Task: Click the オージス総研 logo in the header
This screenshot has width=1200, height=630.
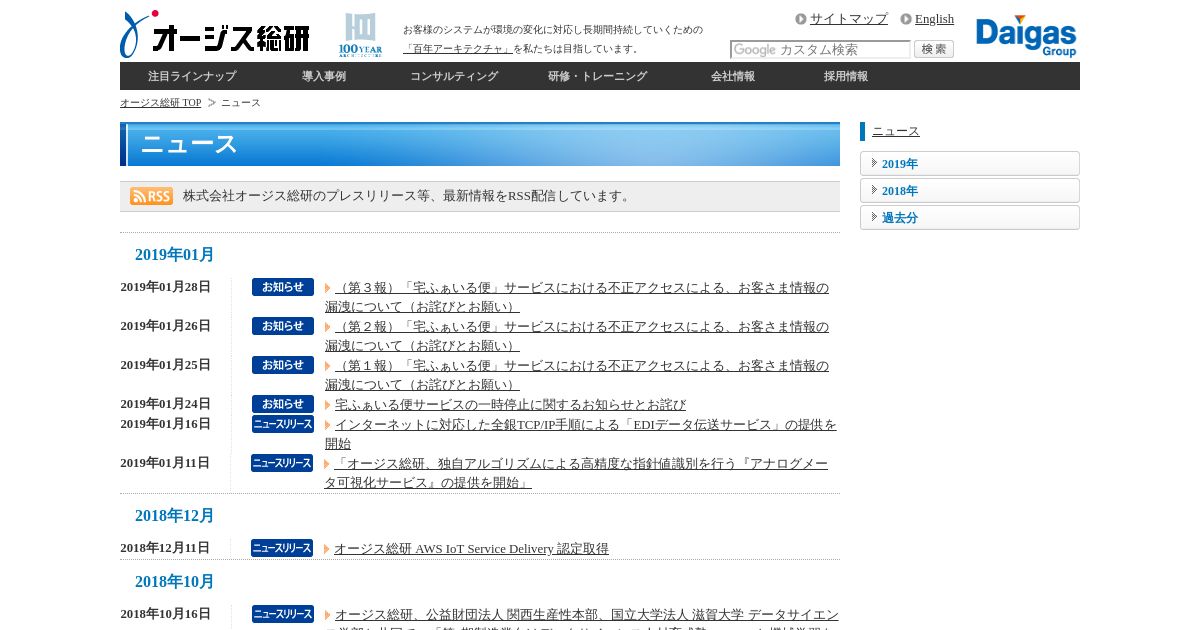Action: pos(215,35)
